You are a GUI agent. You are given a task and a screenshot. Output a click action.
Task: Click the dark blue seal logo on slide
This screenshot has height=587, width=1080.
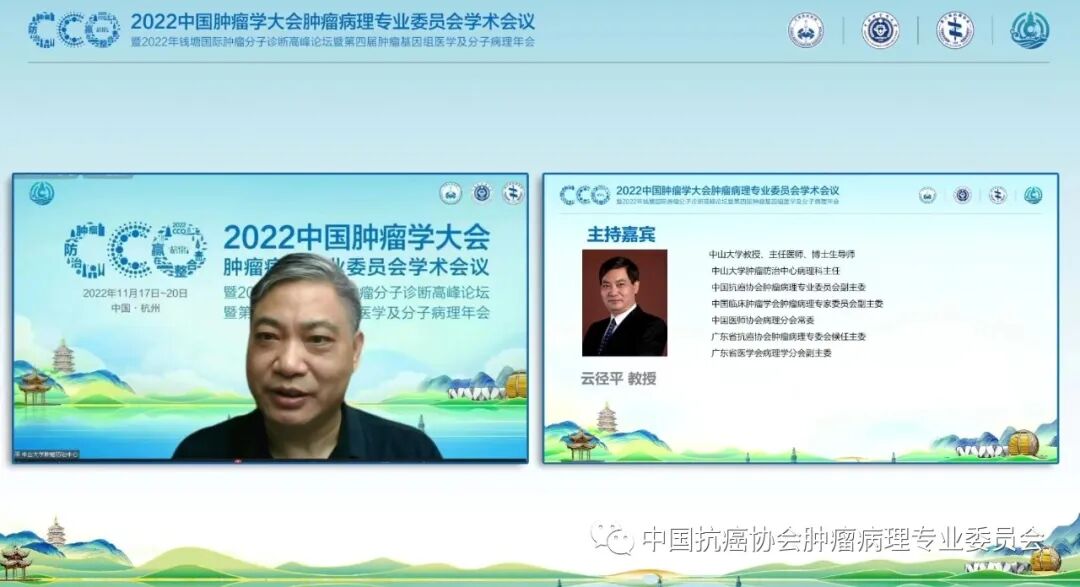tap(962, 196)
